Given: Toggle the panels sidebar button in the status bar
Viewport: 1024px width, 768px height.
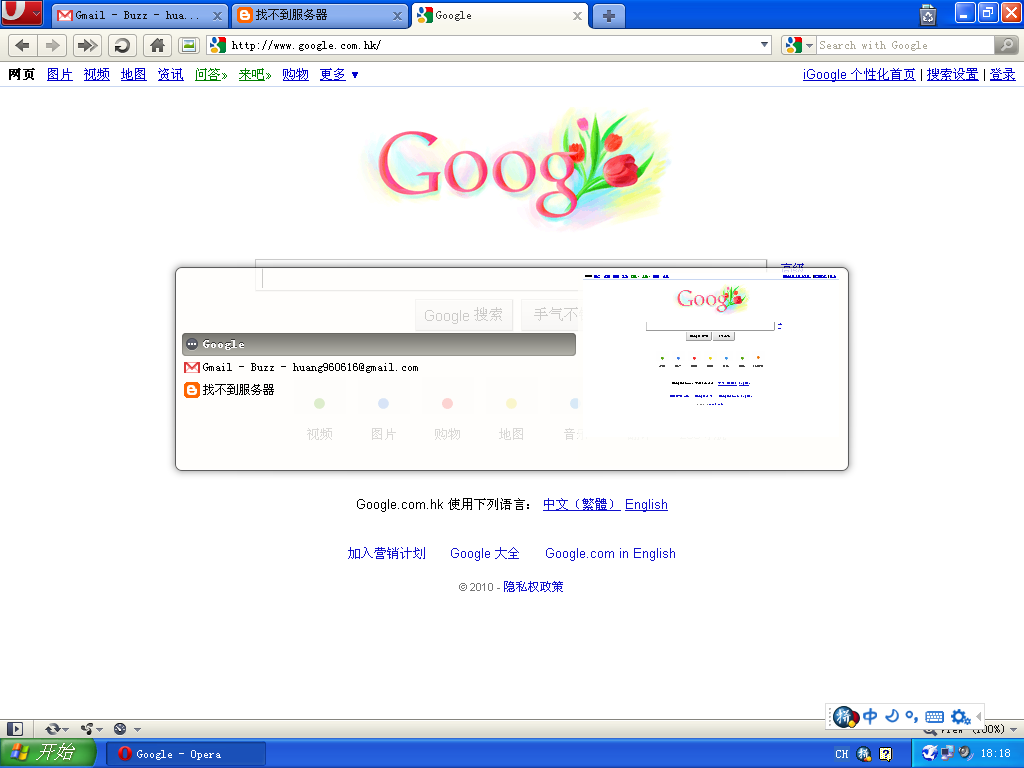Looking at the screenshot, I should 15,729.
